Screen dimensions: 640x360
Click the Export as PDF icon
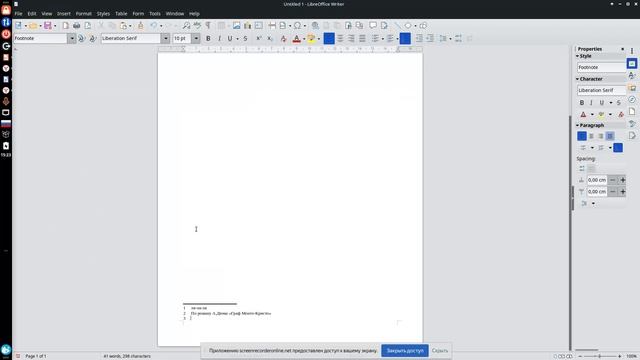(x=65, y=26)
